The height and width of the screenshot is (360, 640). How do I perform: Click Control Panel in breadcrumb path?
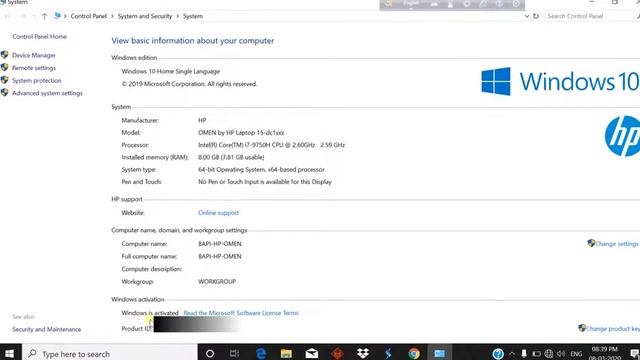coord(89,16)
